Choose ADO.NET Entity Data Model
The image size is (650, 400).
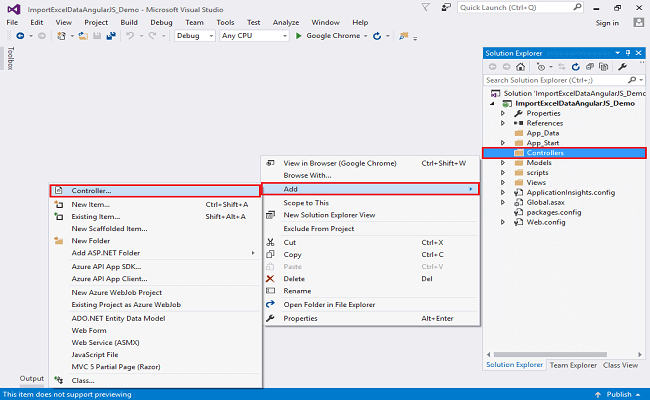pos(155,318)
